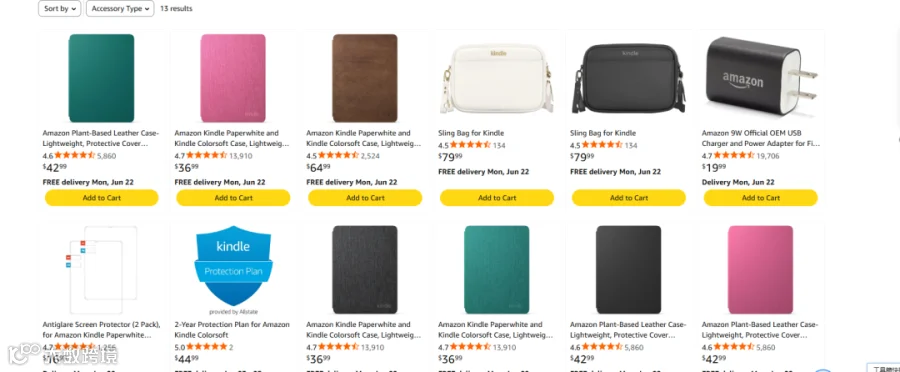Open the Amazon 9W Official OEM USB Charger link

tap(761, 138)
